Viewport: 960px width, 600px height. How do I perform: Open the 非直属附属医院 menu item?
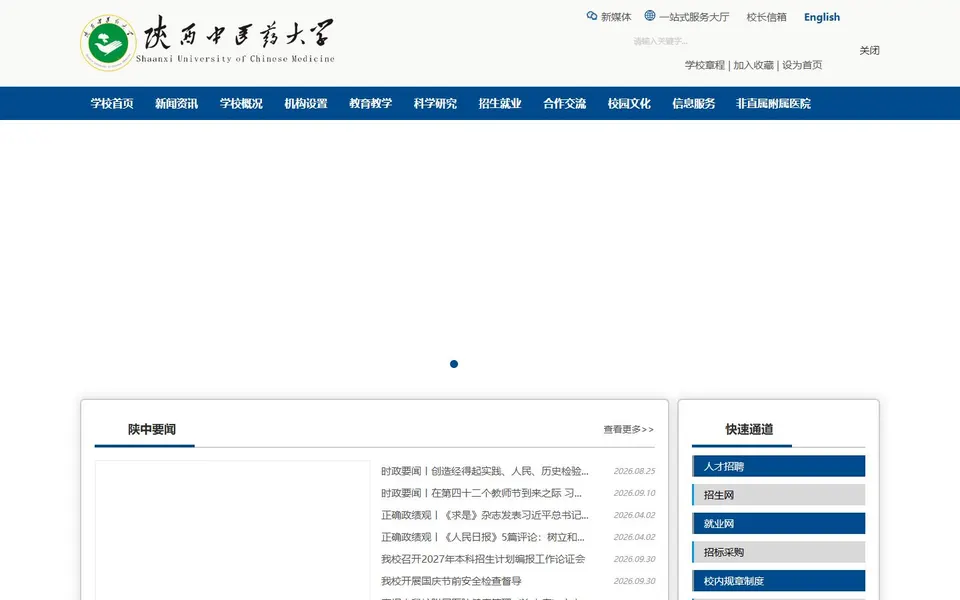[x=773, y=103]
